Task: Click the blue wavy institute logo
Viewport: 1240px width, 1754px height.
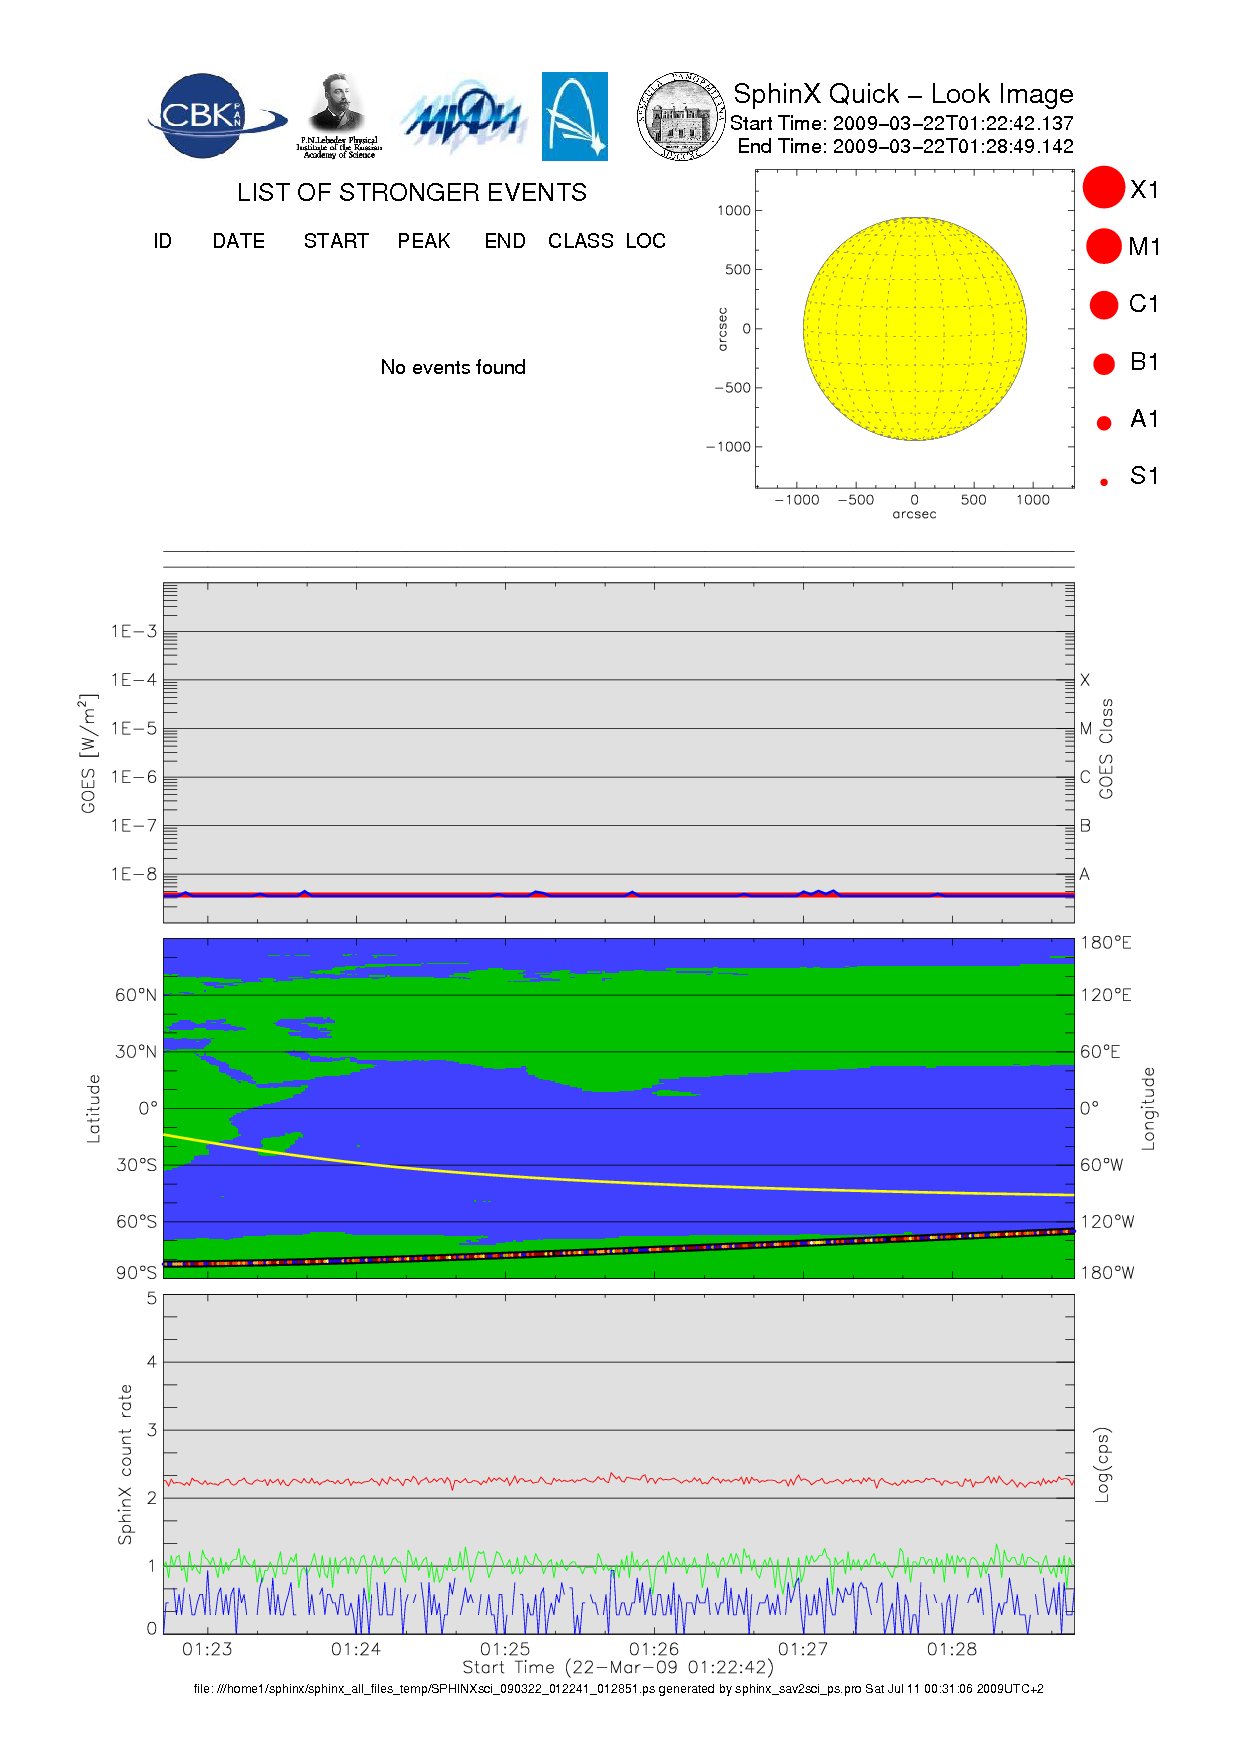Action: point(462,118)
